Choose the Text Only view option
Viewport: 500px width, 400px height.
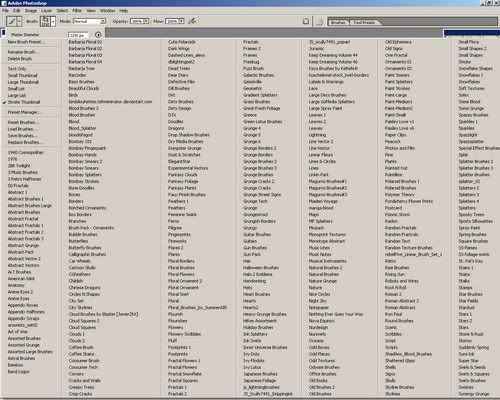coord(17,69)
